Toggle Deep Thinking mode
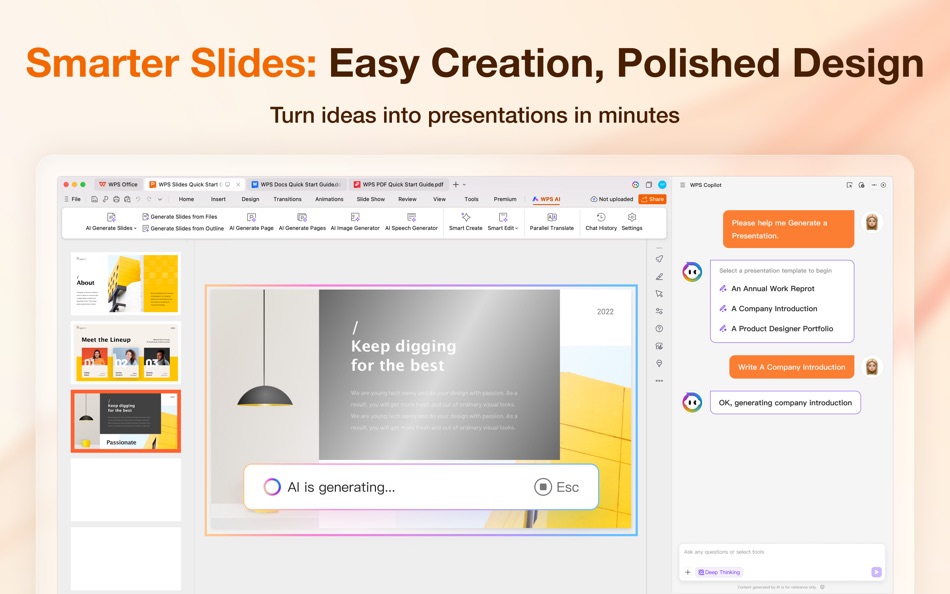950x594 pixels. pyautogui.click(x=720, y=572)
